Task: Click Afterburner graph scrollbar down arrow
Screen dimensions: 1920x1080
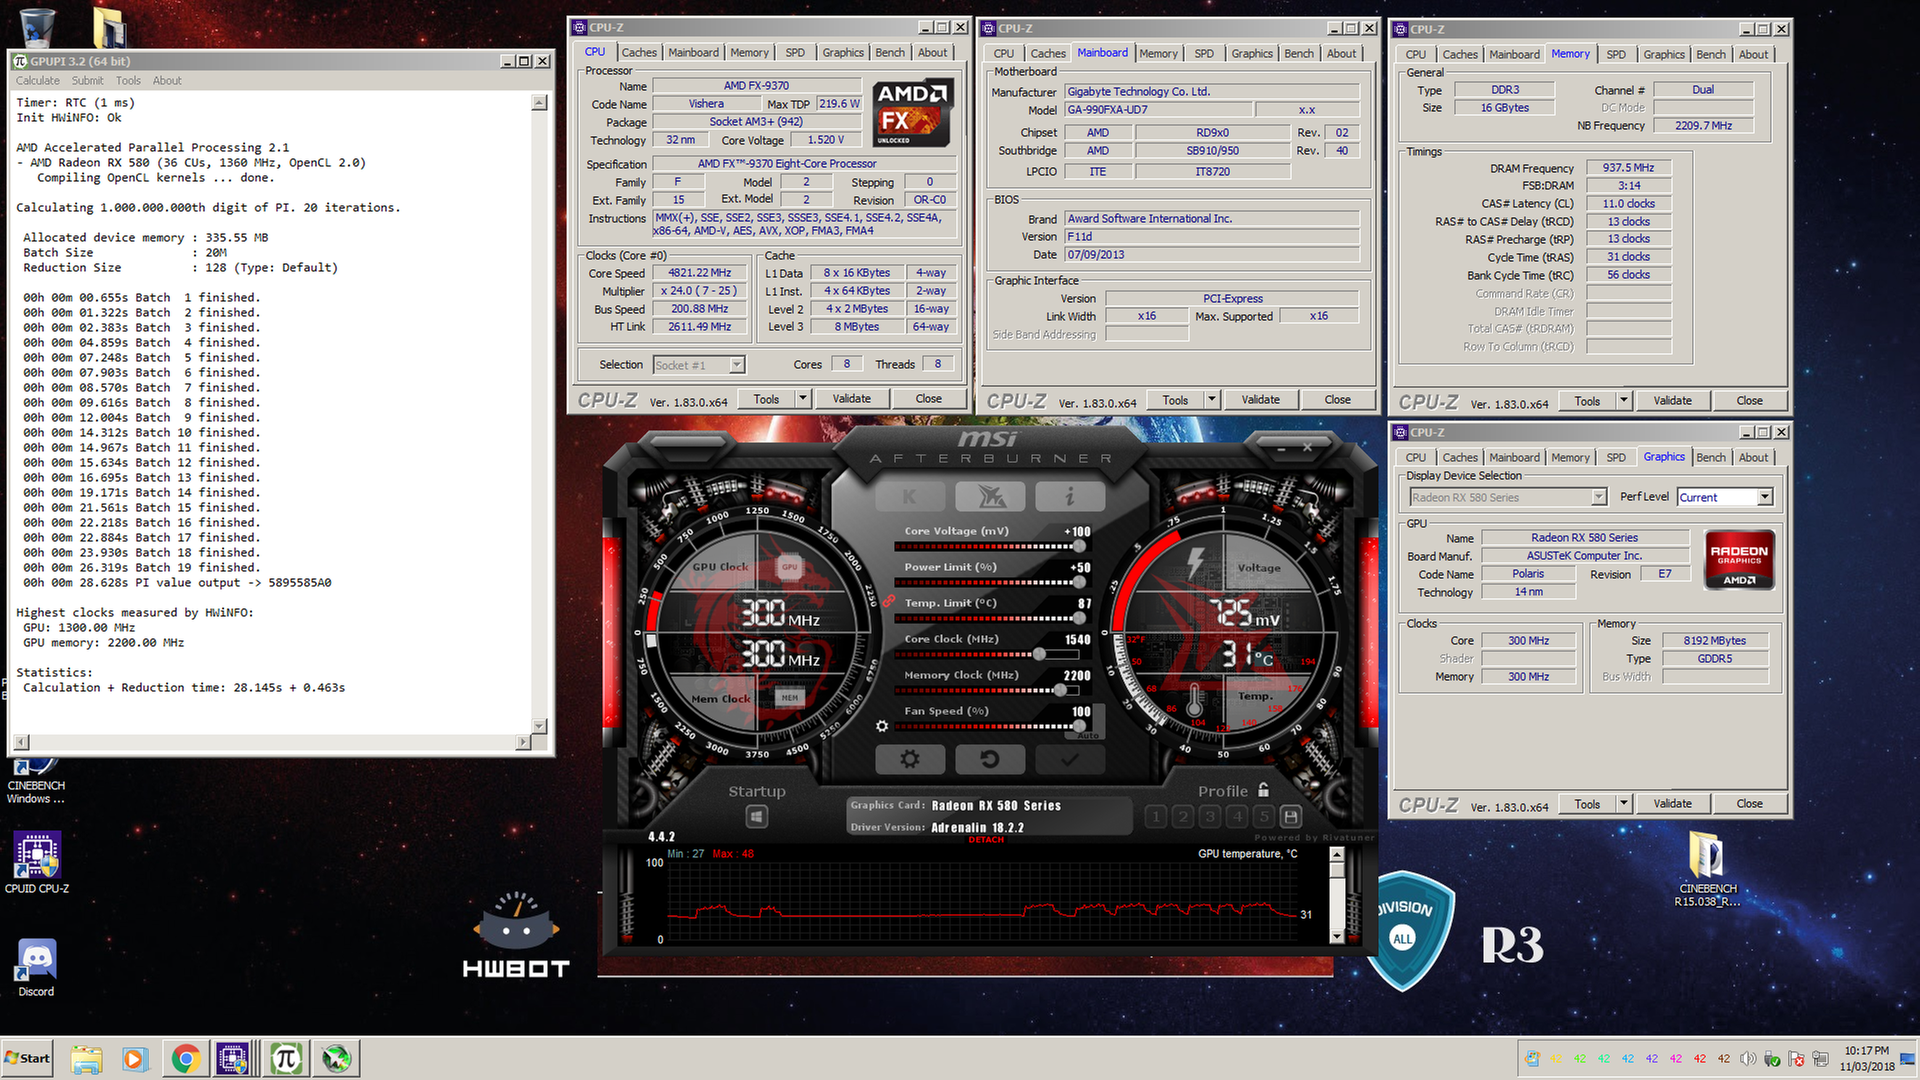Action: point(1337,937)
